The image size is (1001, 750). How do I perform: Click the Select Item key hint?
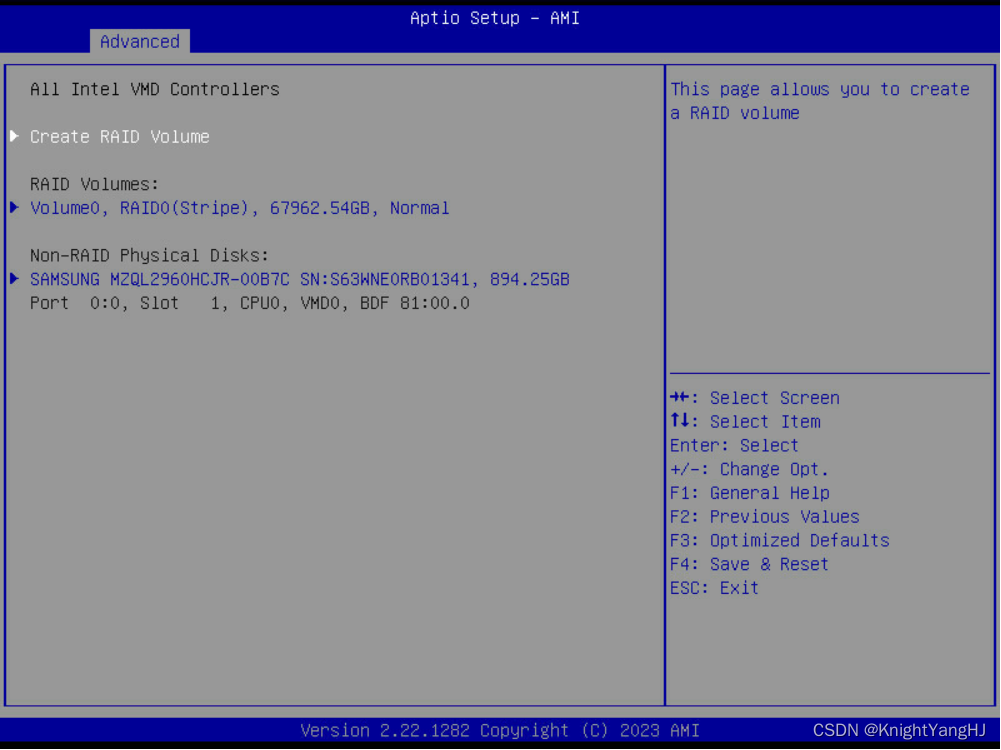tap(745, 422)
